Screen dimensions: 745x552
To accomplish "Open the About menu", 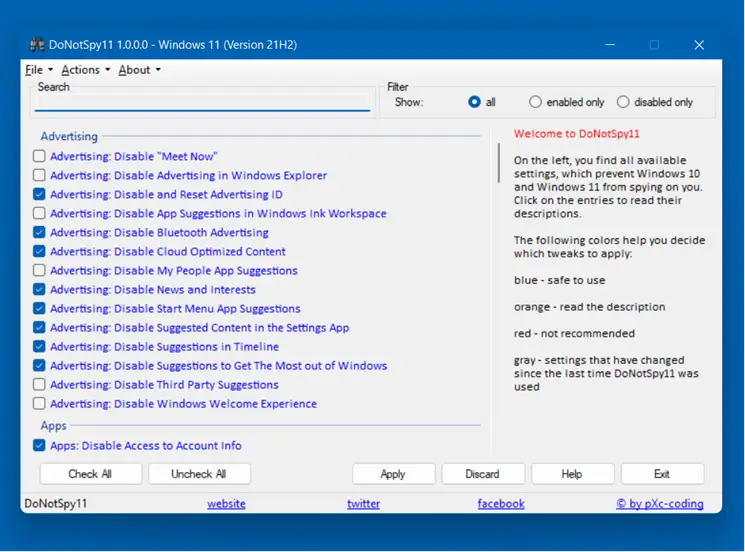I will (x=140, y=70).
